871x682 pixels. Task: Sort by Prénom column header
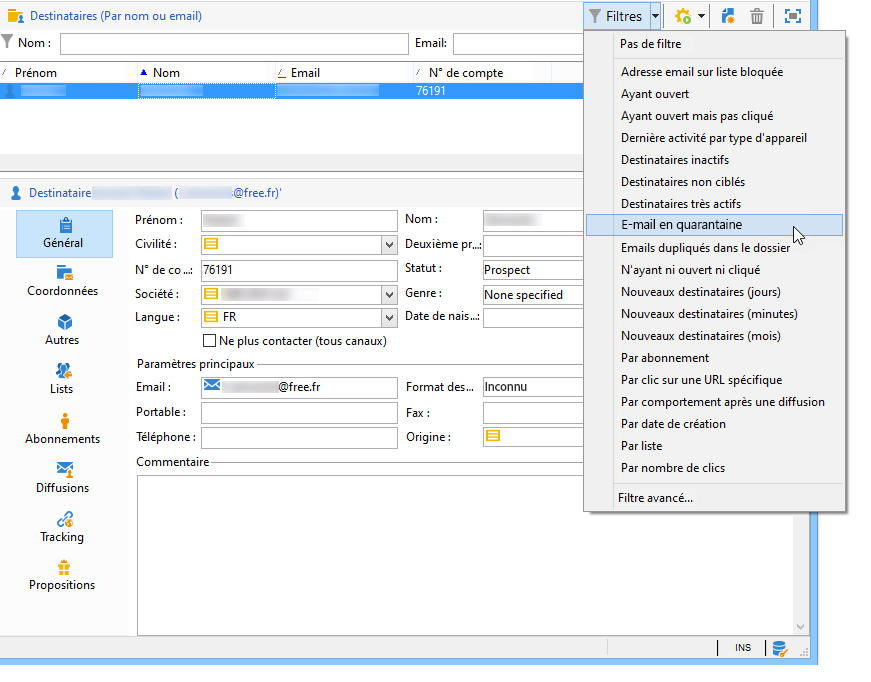(69, 73)
